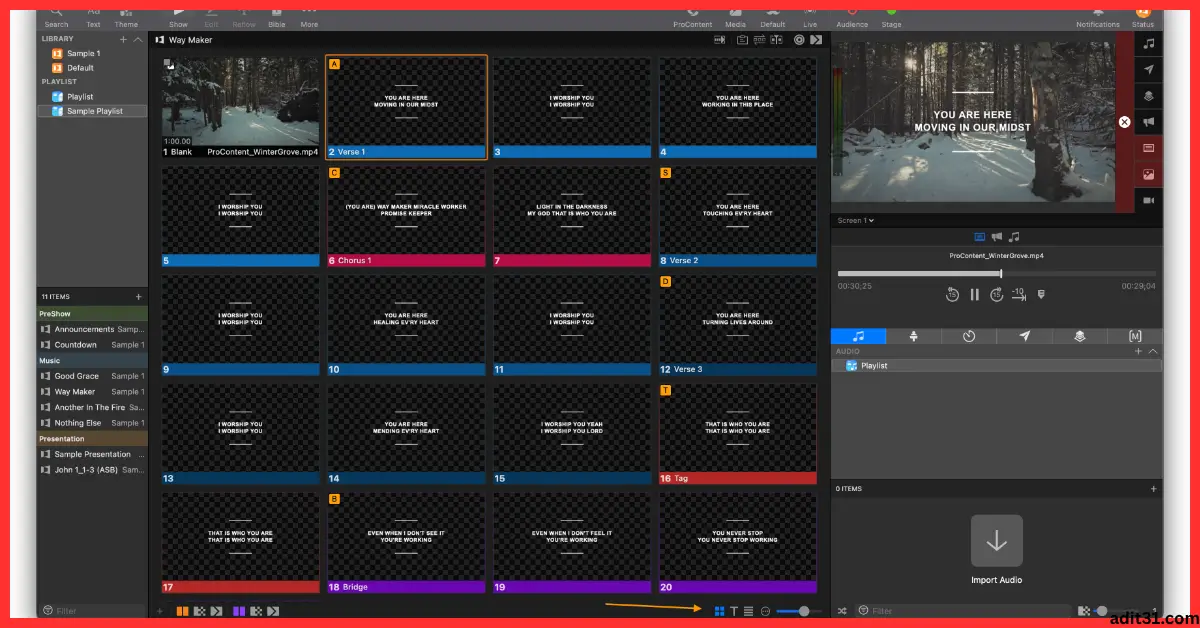Screen dimensions: 1200x628
Task: Clear slide layer in preview sidebar
Action: 1149,148
